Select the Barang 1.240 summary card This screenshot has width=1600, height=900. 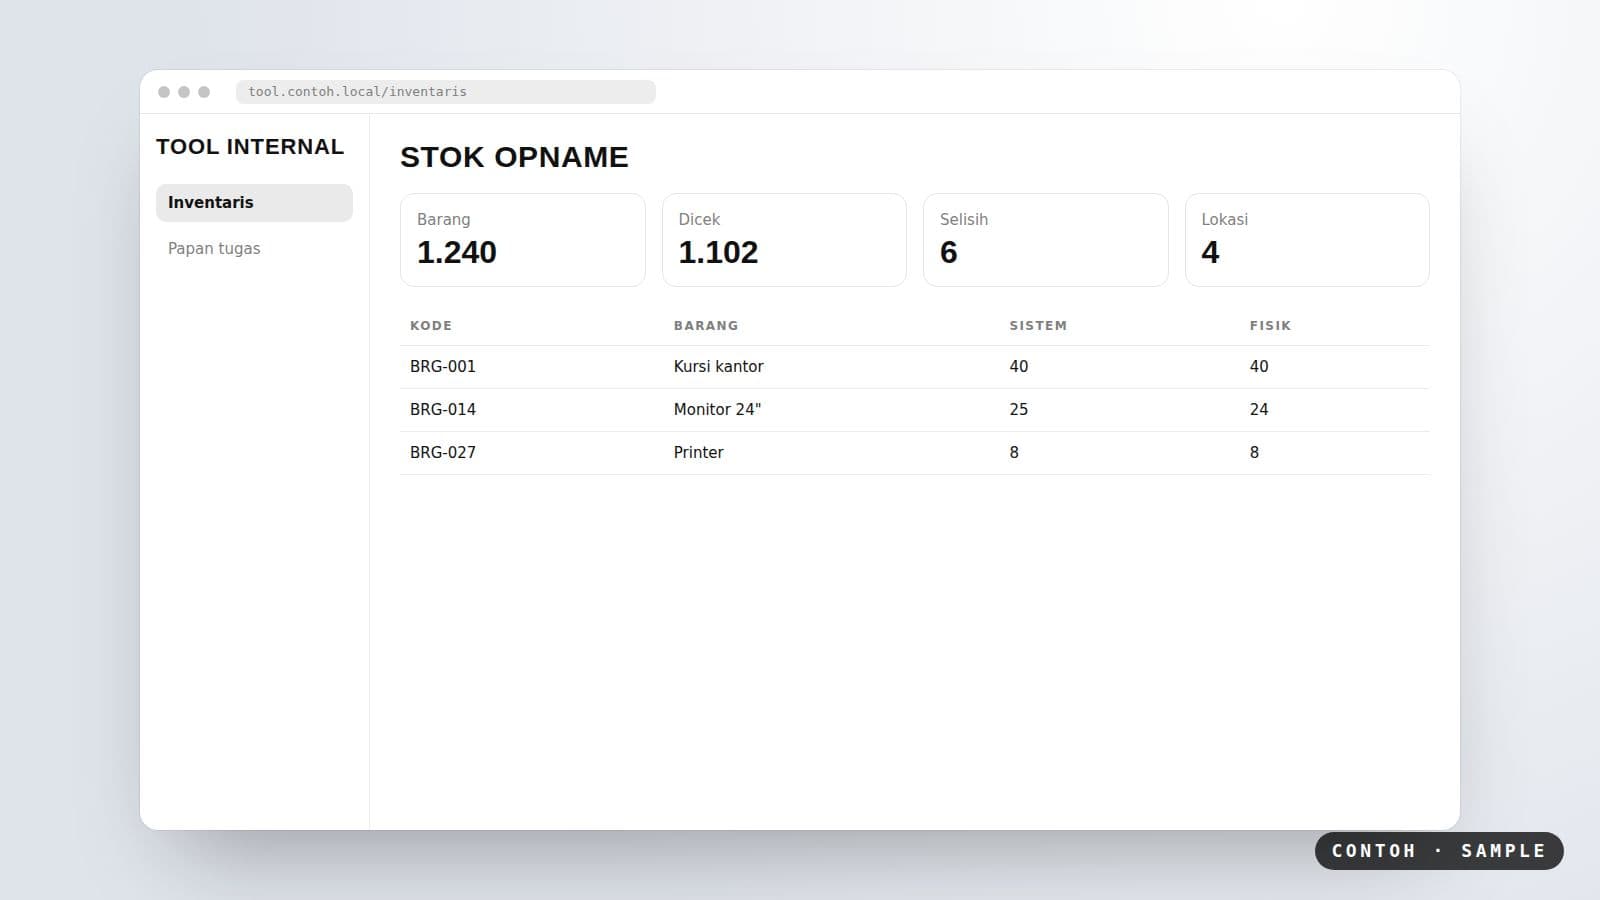click(x=523, y=240)
